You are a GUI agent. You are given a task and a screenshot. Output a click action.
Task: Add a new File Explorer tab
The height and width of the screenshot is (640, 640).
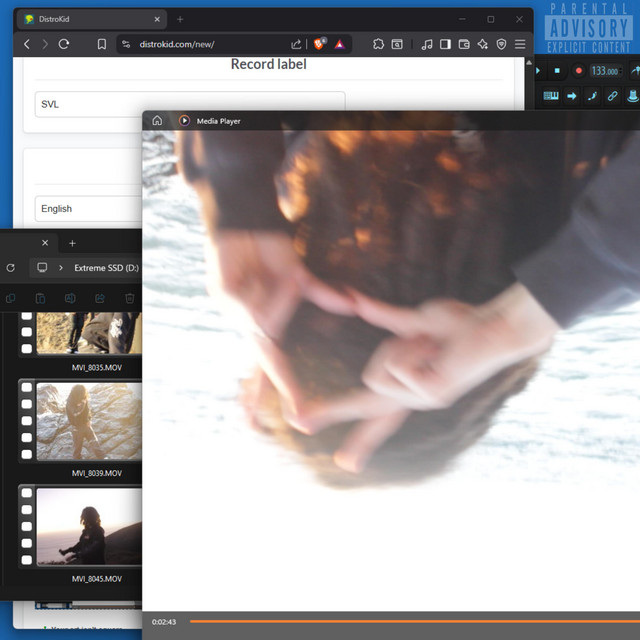pos(72,243)
